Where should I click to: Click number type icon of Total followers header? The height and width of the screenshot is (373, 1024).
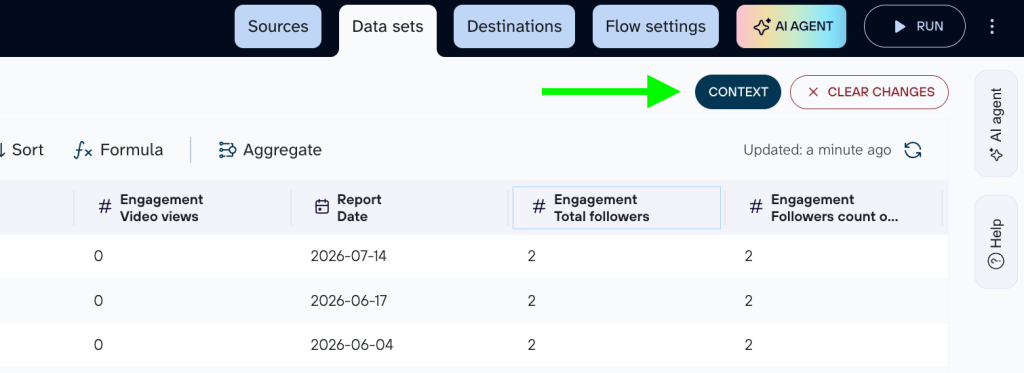[x=539, y=207]
